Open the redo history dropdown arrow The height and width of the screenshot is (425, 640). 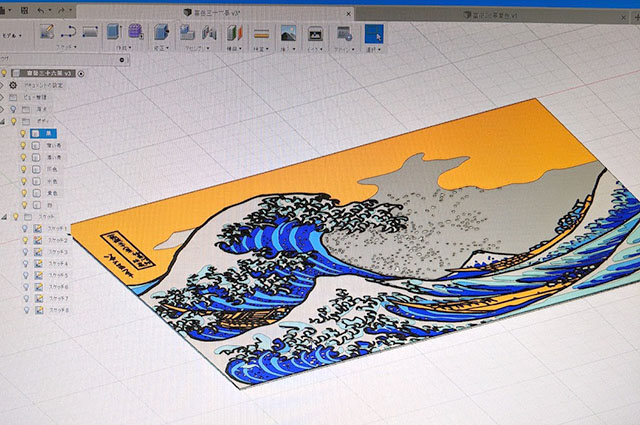(70, 10)
